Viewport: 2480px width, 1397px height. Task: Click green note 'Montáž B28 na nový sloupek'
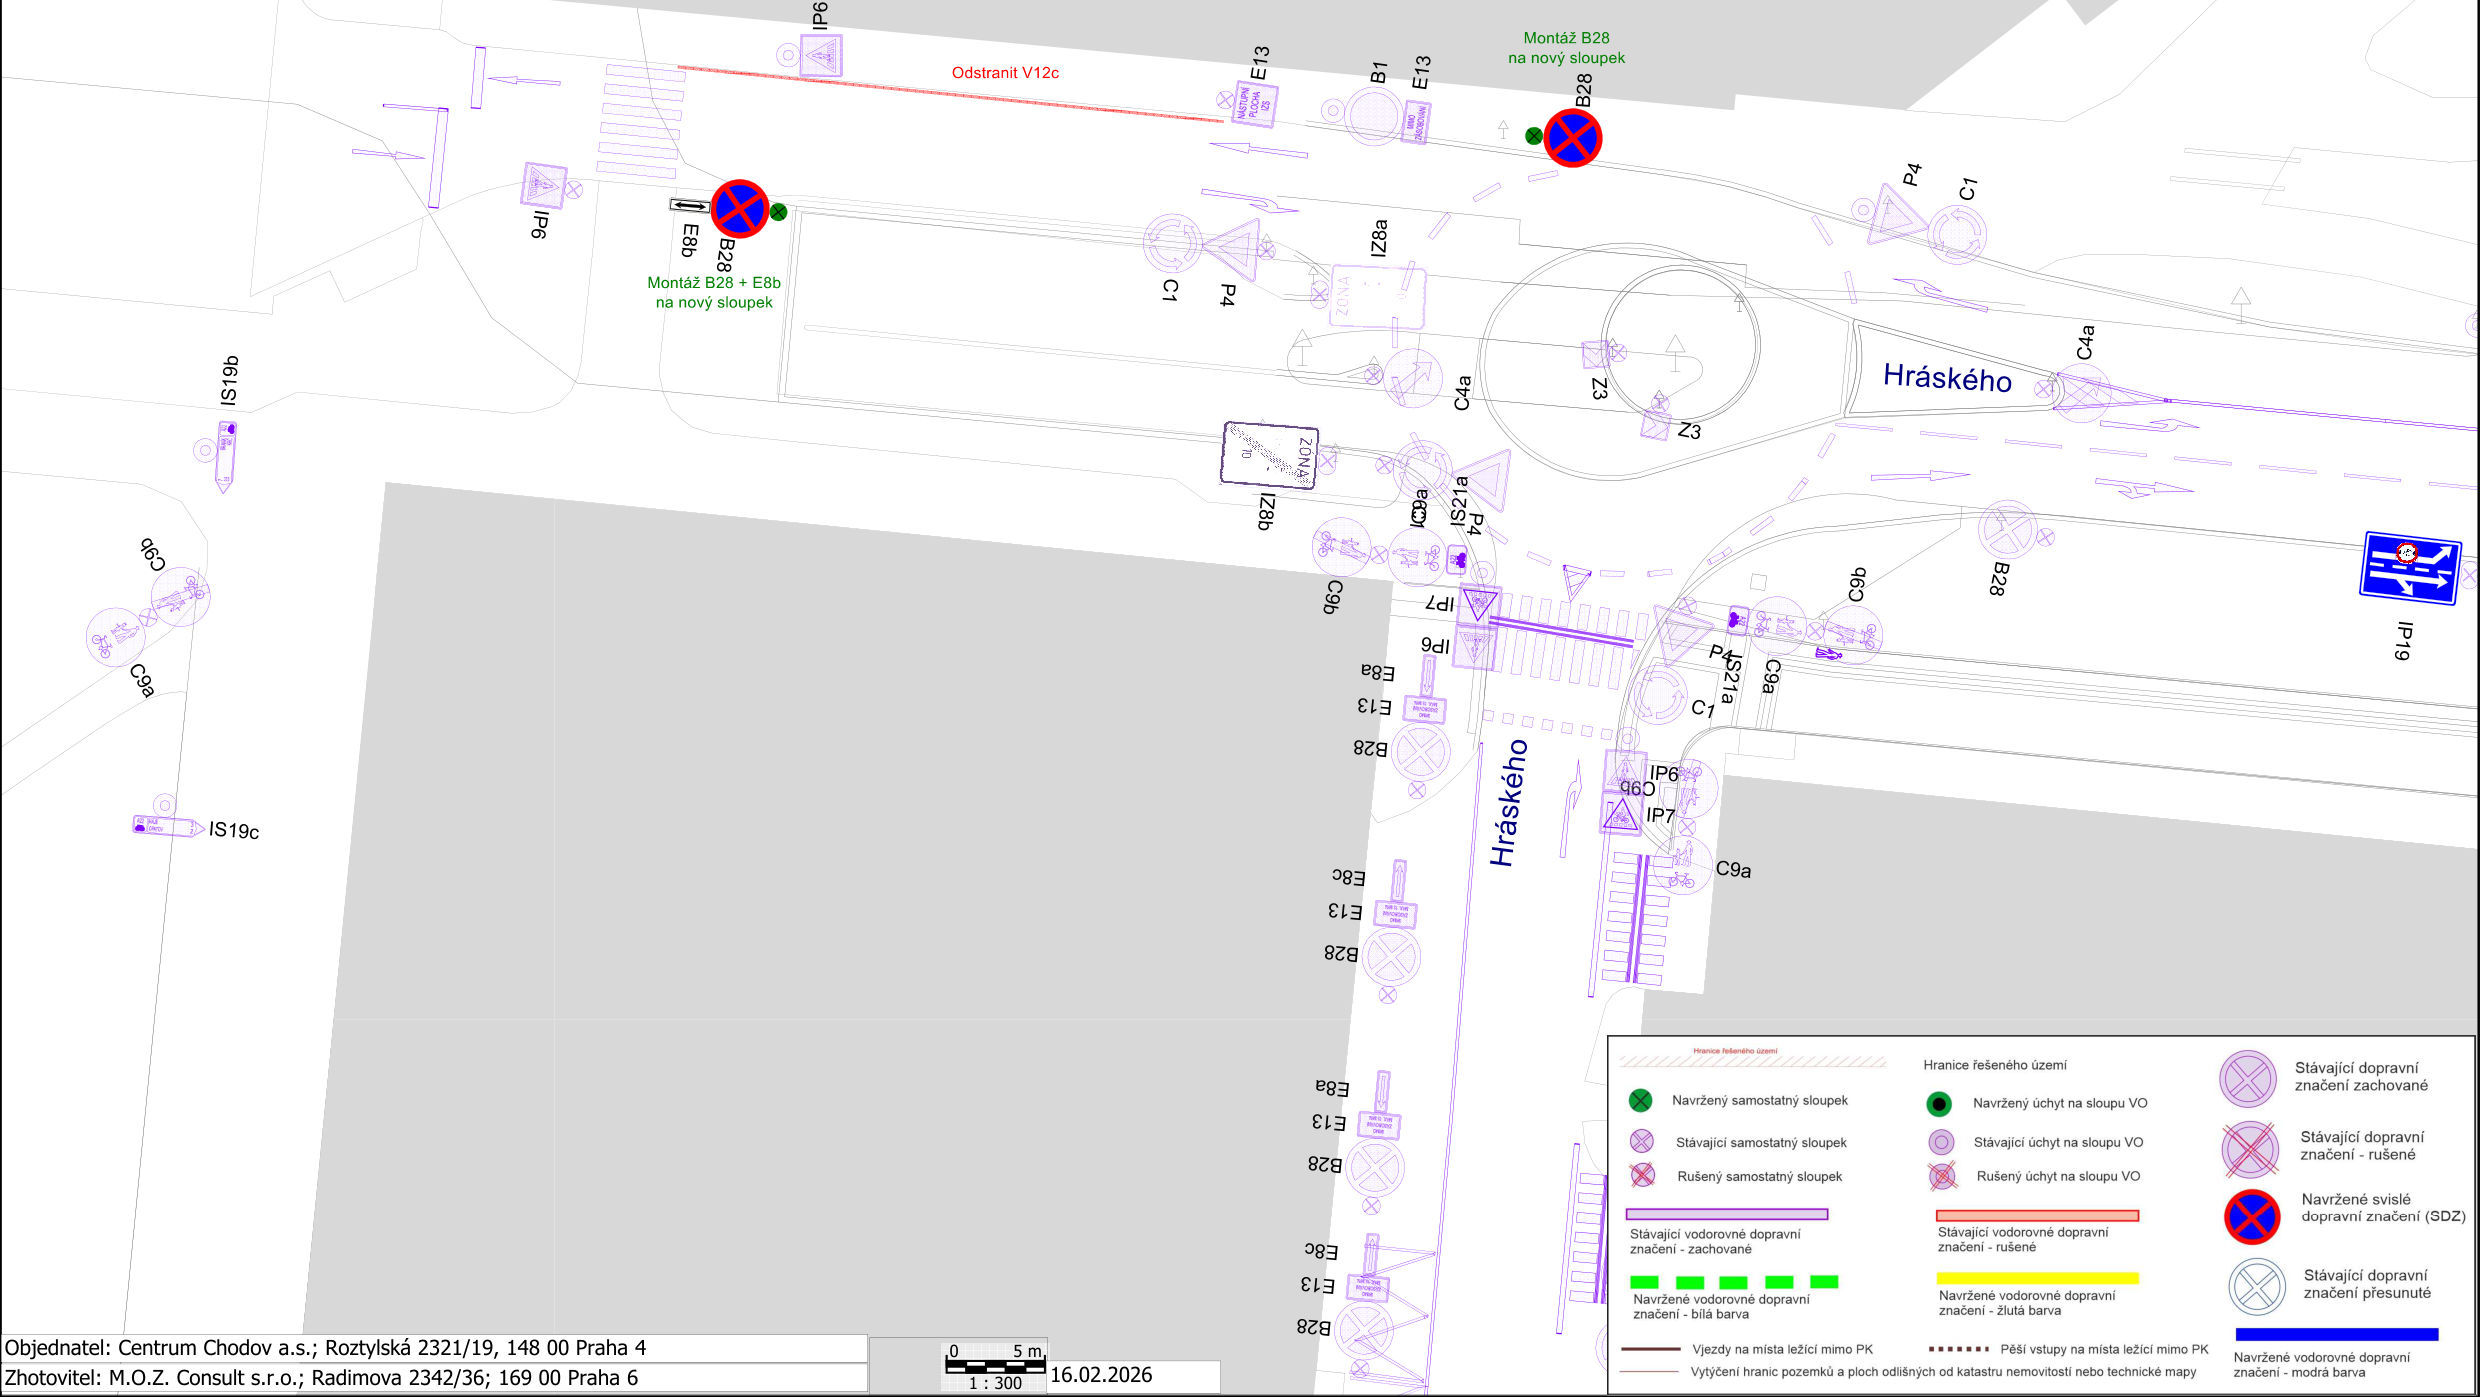tap(1566, 48)
